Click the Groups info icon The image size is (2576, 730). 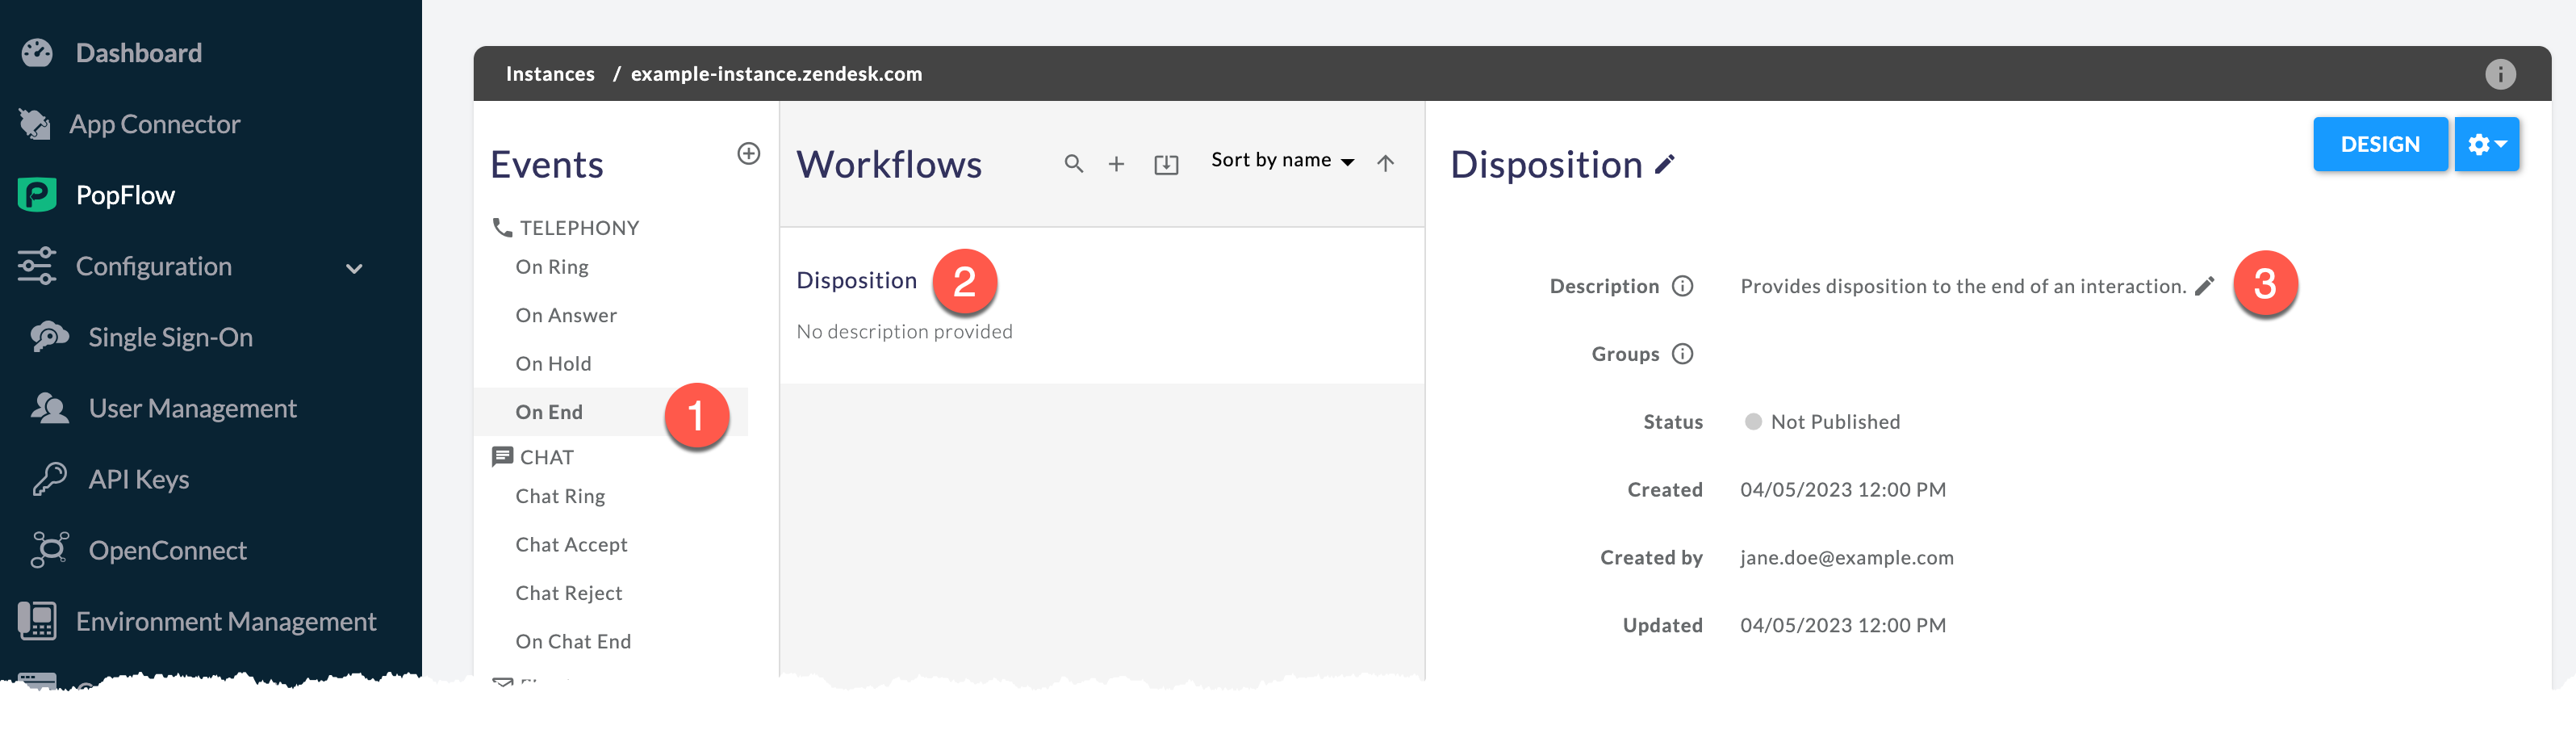click(x=1683, y=354)
